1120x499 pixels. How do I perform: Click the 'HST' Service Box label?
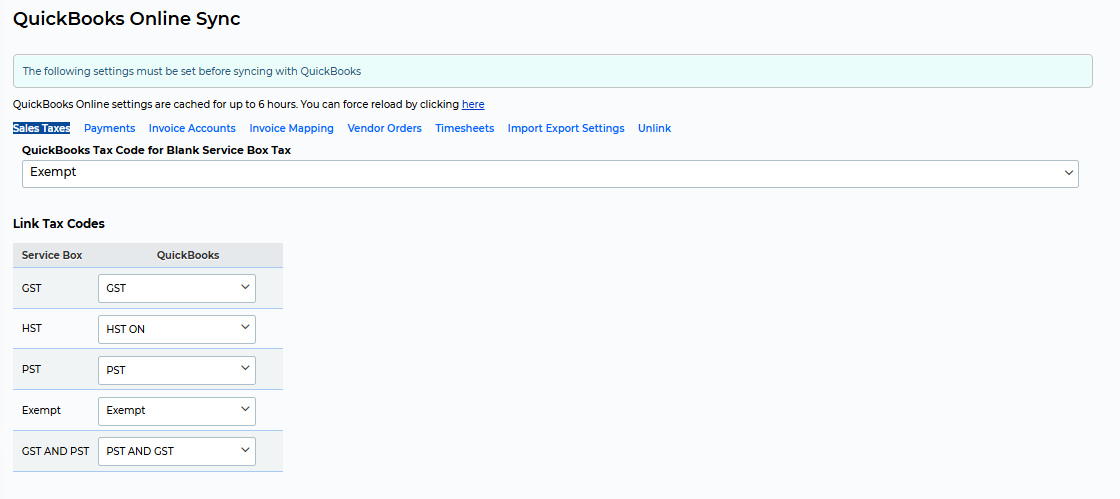tap(31, 328)
